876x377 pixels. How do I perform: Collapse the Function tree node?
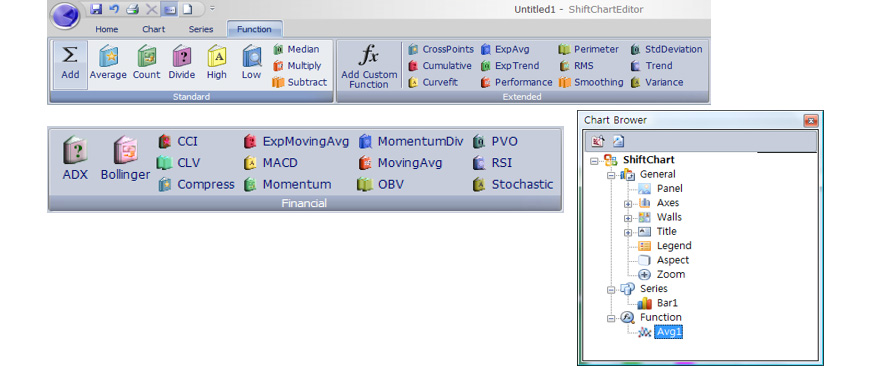[x=612, y=318]
